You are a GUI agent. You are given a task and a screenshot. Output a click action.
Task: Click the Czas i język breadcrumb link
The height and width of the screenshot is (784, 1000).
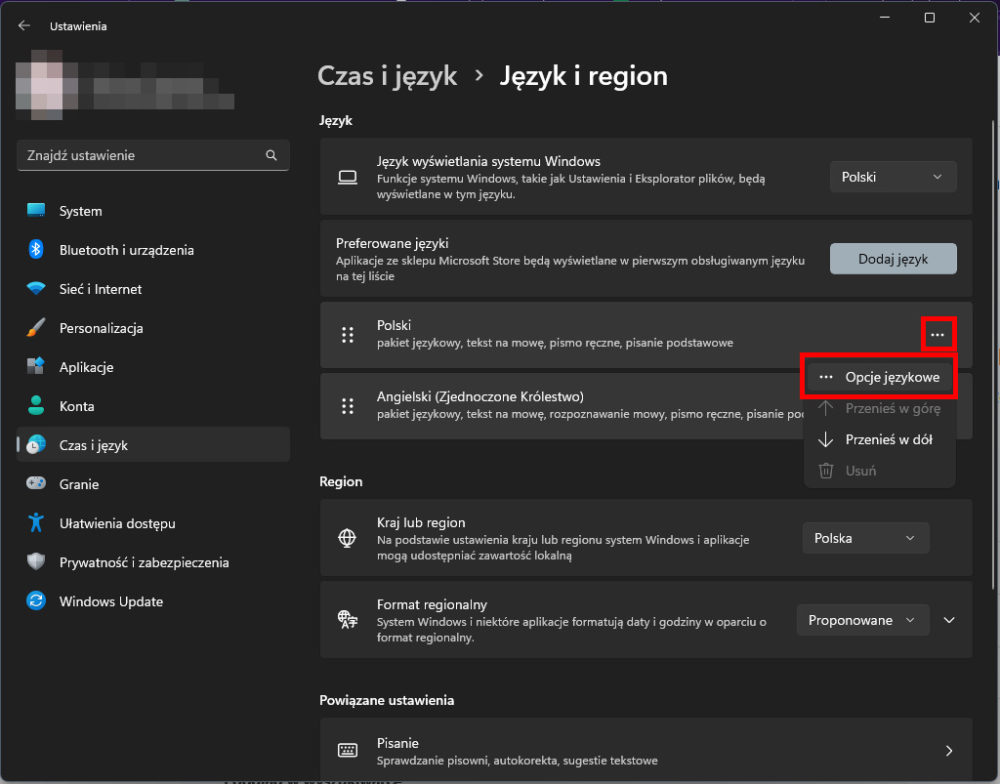pos(387,76)
